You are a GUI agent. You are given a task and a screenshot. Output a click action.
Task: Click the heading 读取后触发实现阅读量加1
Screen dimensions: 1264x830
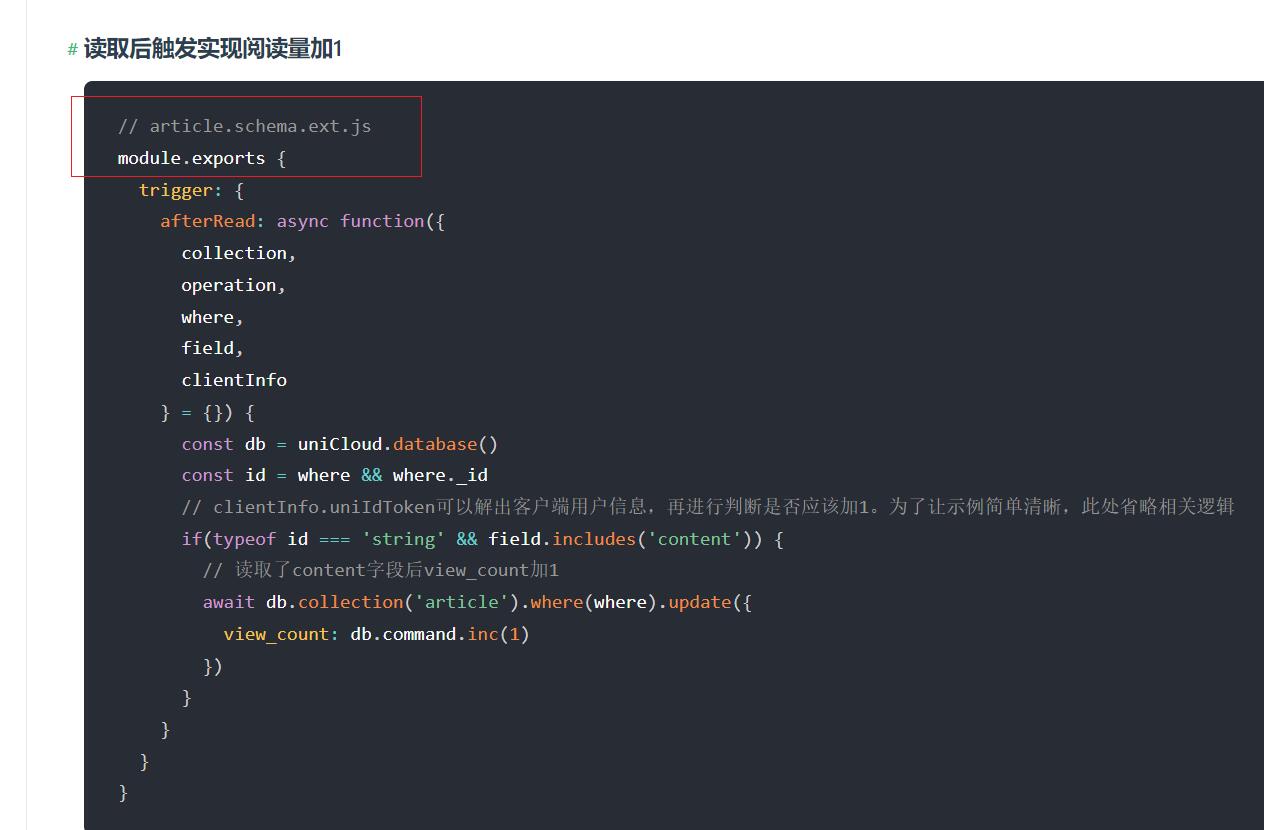coord(212,48)
